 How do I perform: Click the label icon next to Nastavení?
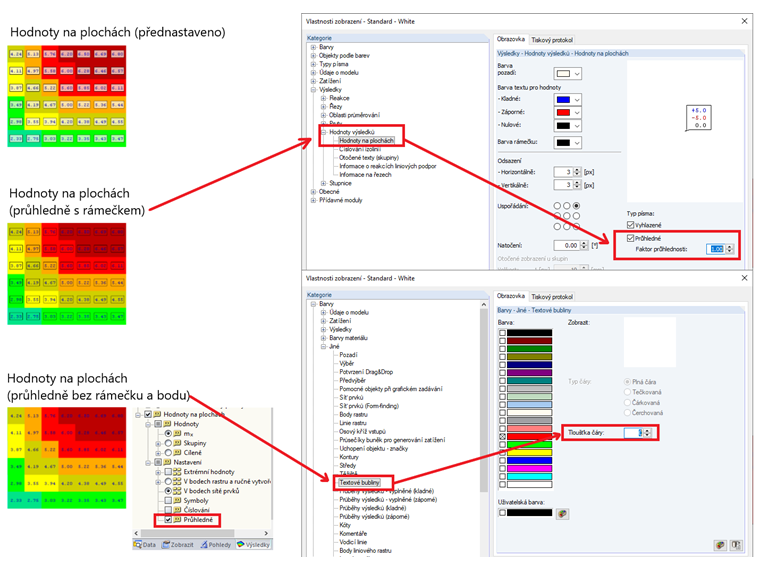(x=167, y=462)
